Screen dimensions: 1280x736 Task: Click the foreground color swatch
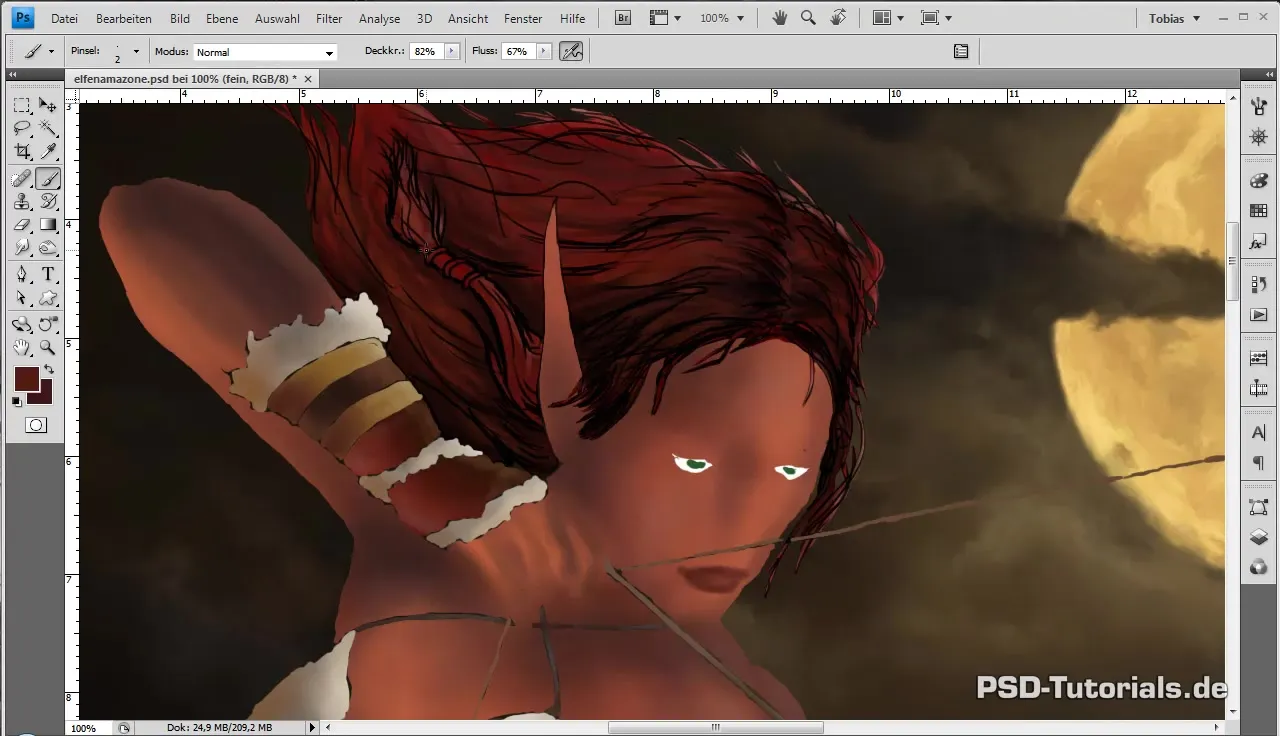pyautogui.click(x=26, y=379)
